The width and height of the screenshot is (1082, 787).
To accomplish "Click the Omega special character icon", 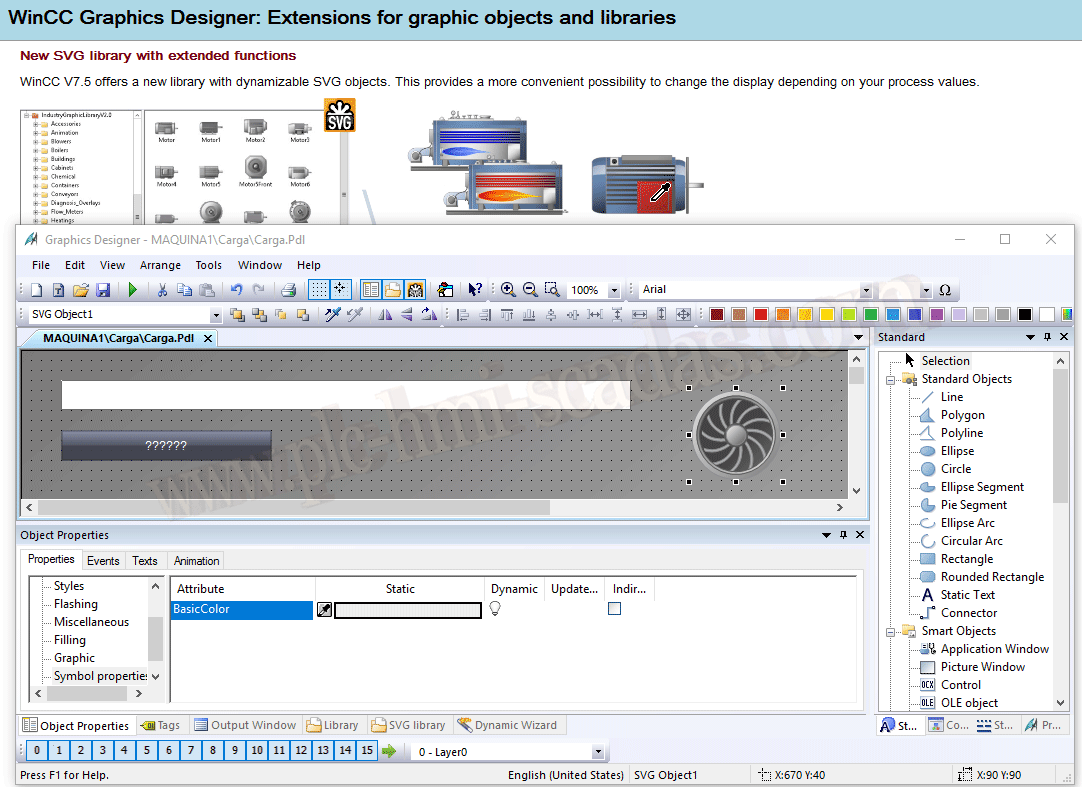I will [x=944, y=290].
